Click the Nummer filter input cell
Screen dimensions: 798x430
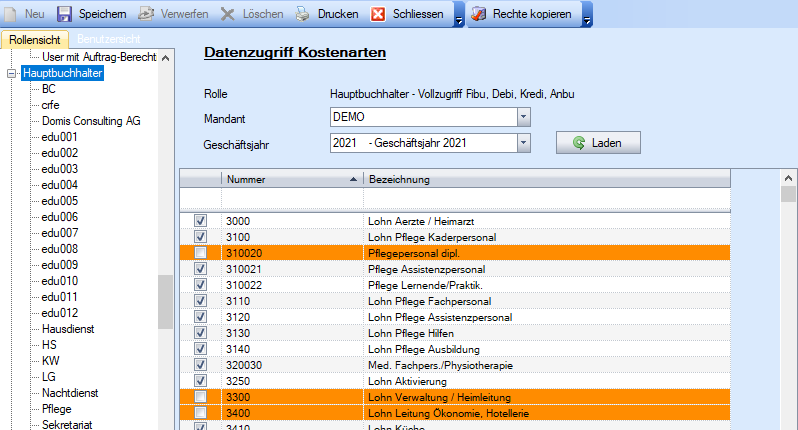pyautogui.click(x=292, y=198)
